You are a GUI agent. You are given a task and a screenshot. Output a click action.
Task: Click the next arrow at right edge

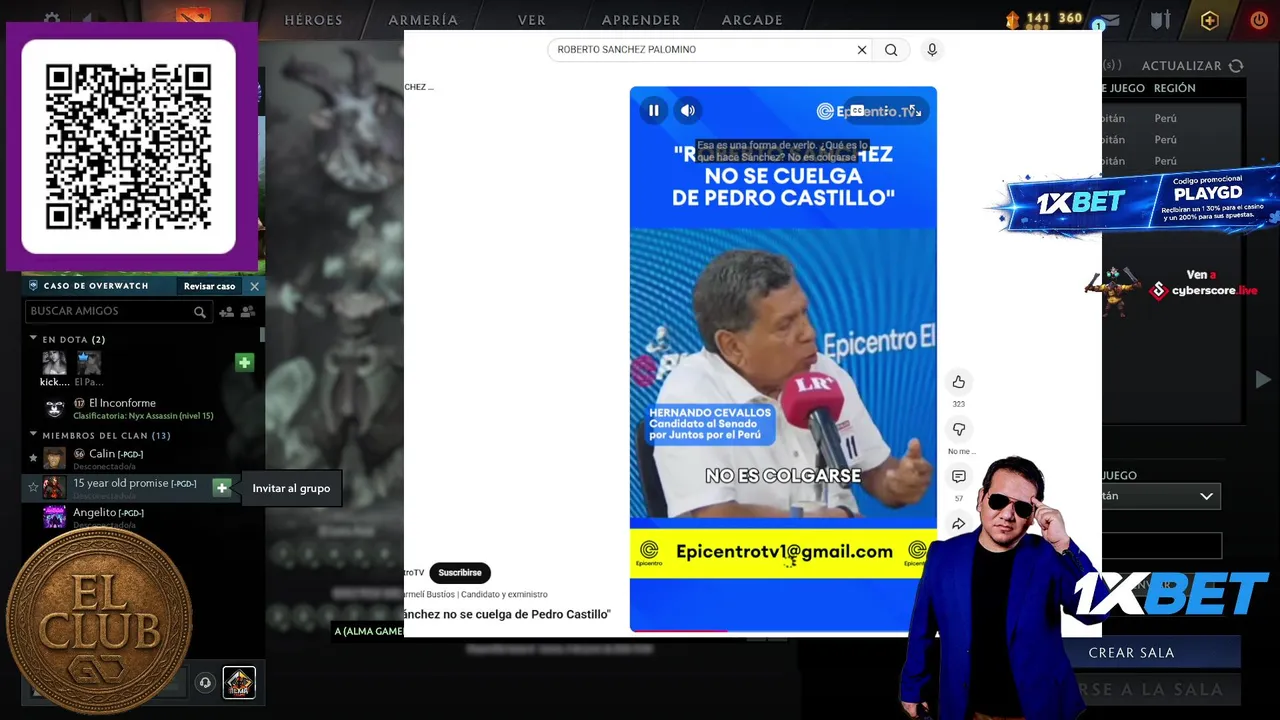click(1263, 379)
